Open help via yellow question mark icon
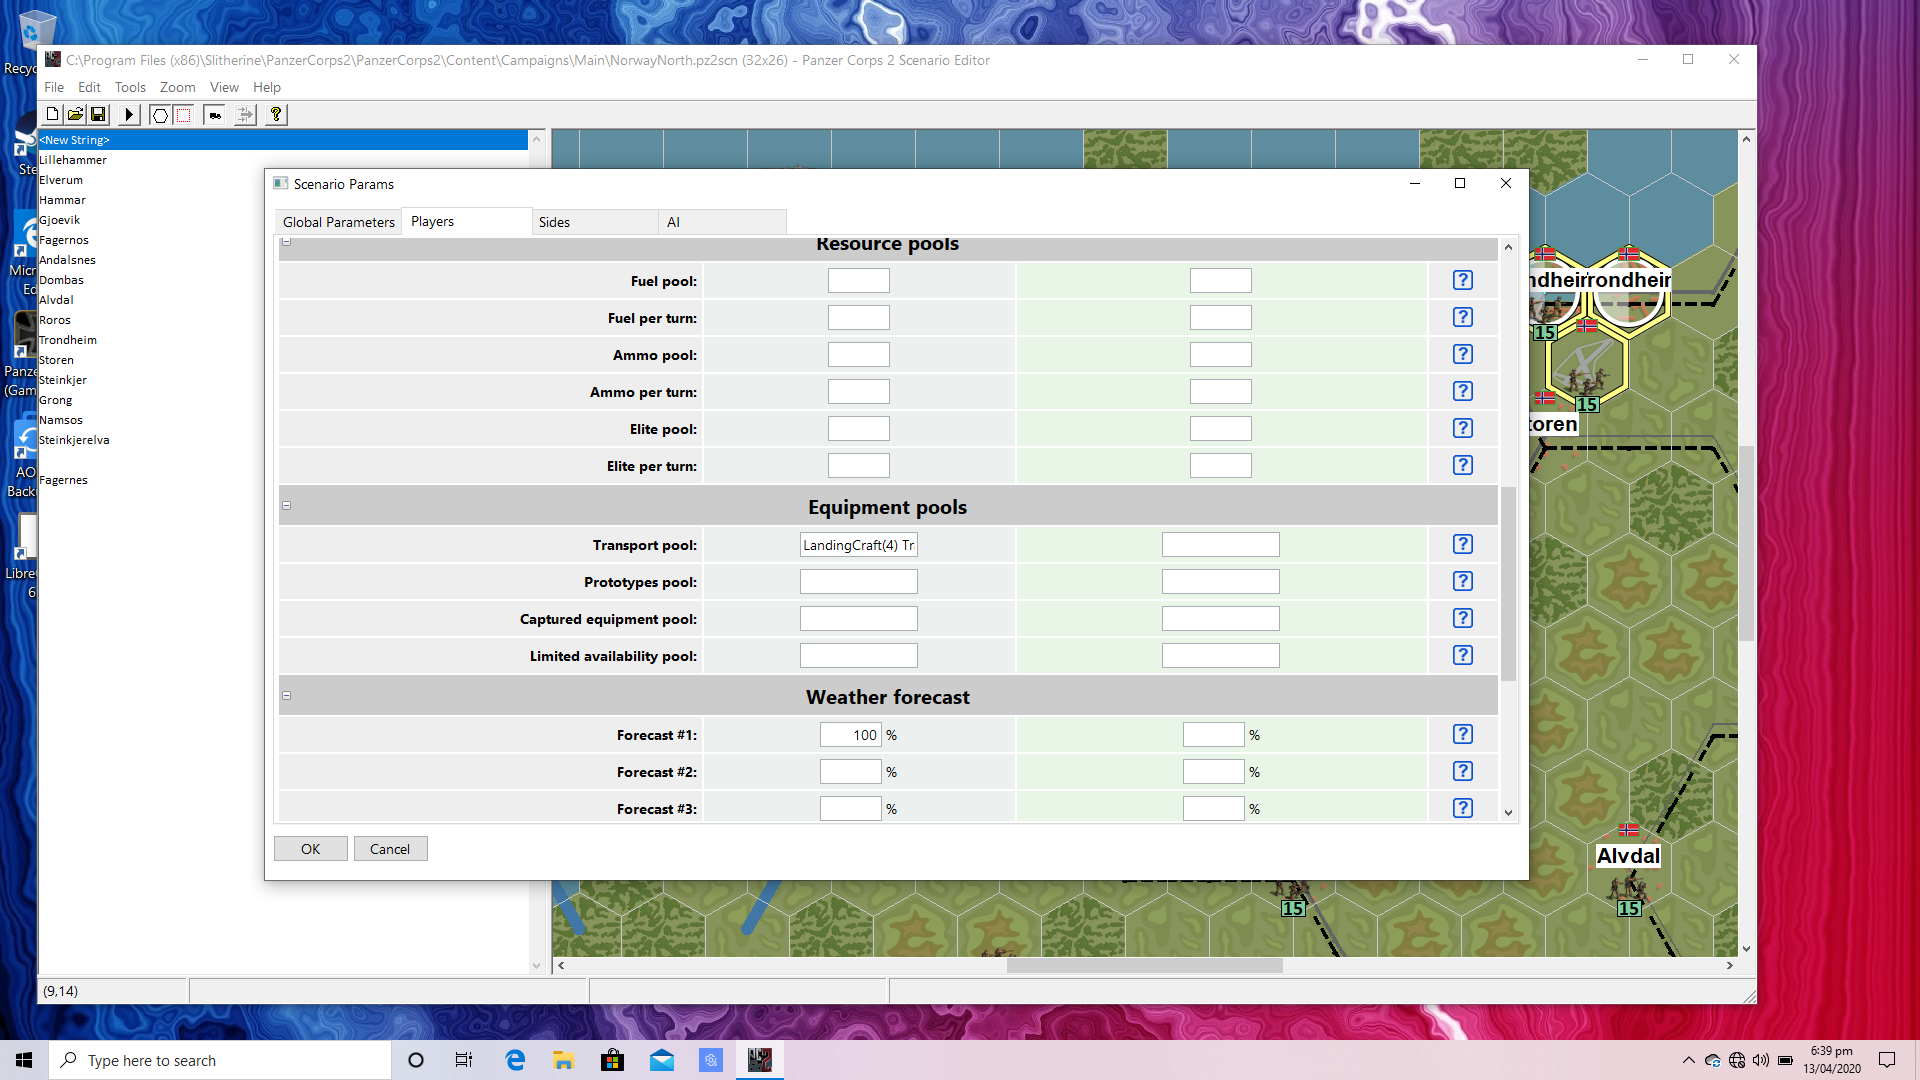The height and width of the screenshot is (1080, 1920). [x=276, y=115]
